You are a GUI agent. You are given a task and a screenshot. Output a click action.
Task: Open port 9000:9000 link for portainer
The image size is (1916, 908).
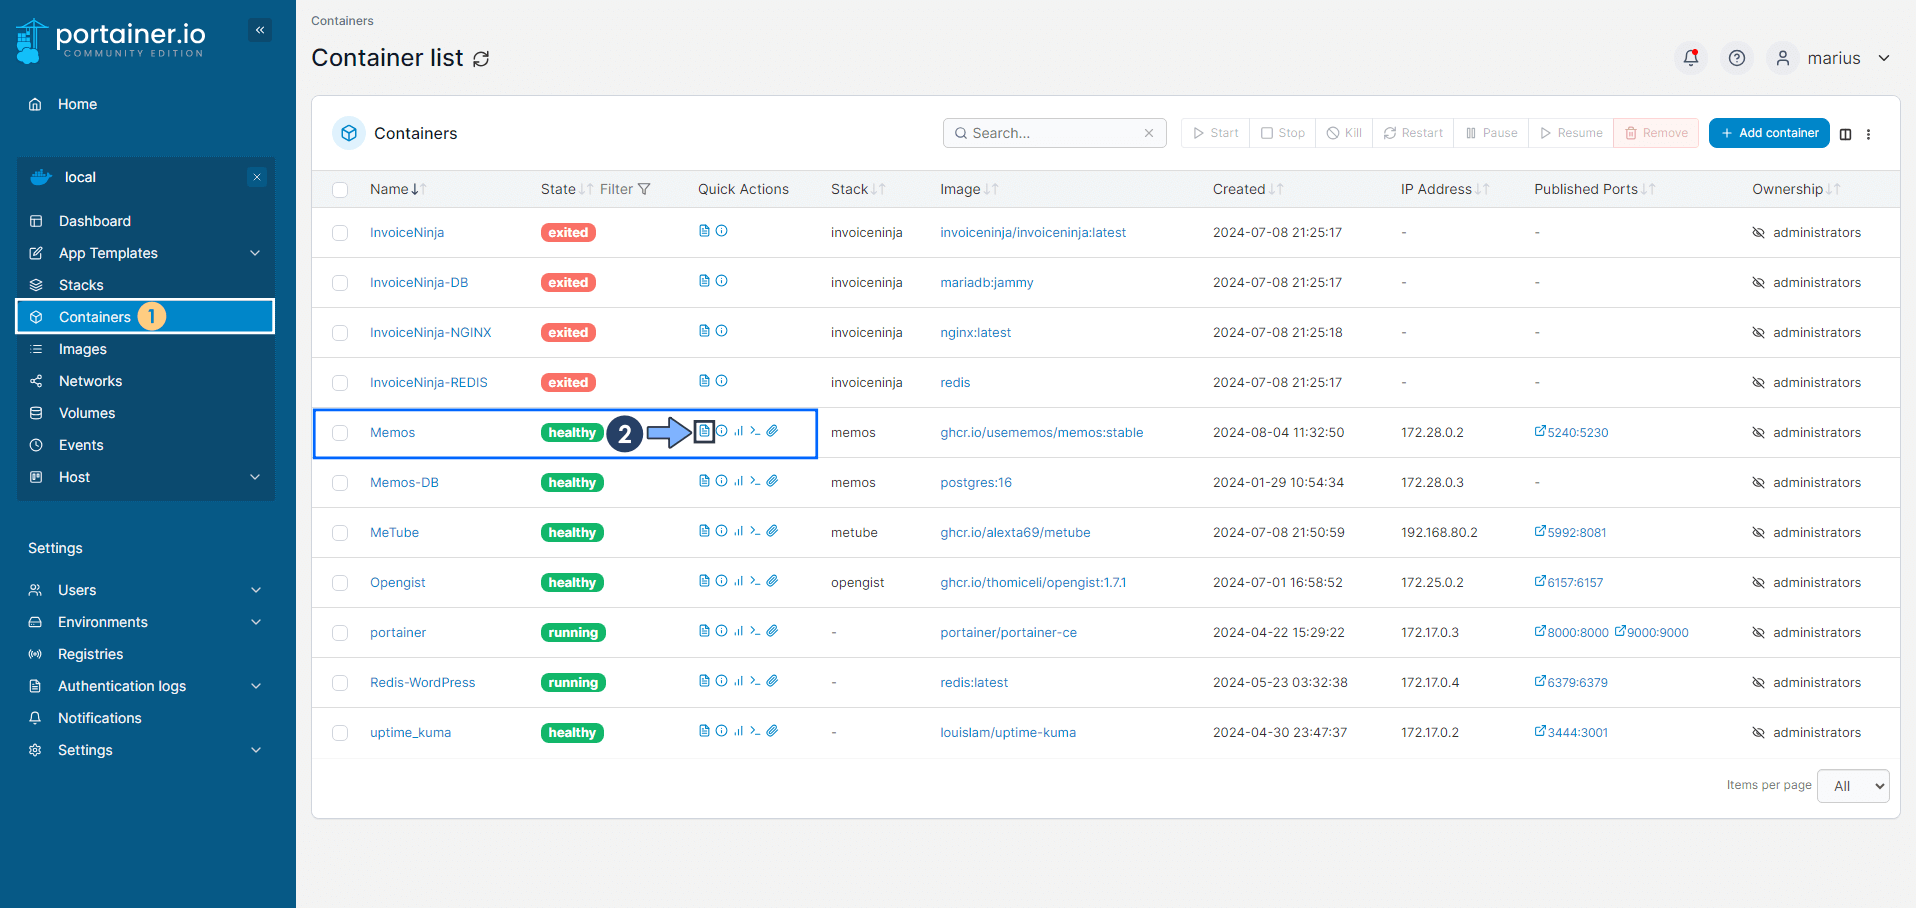1652,633
